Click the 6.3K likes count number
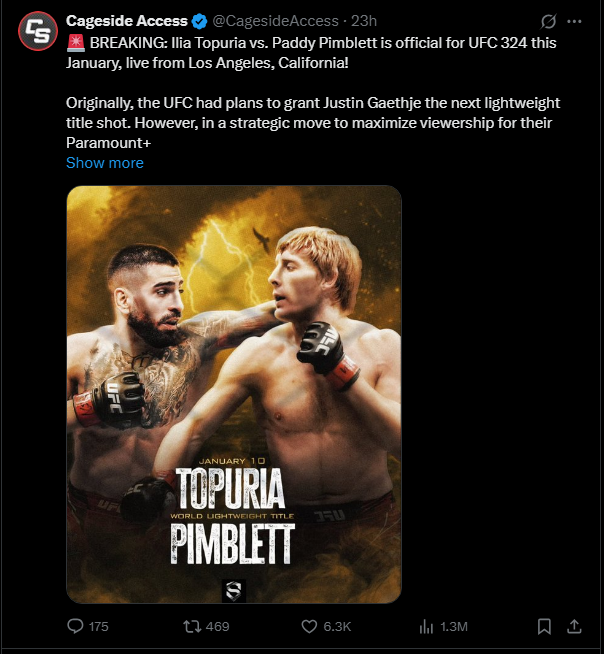 tap(339, 626)
